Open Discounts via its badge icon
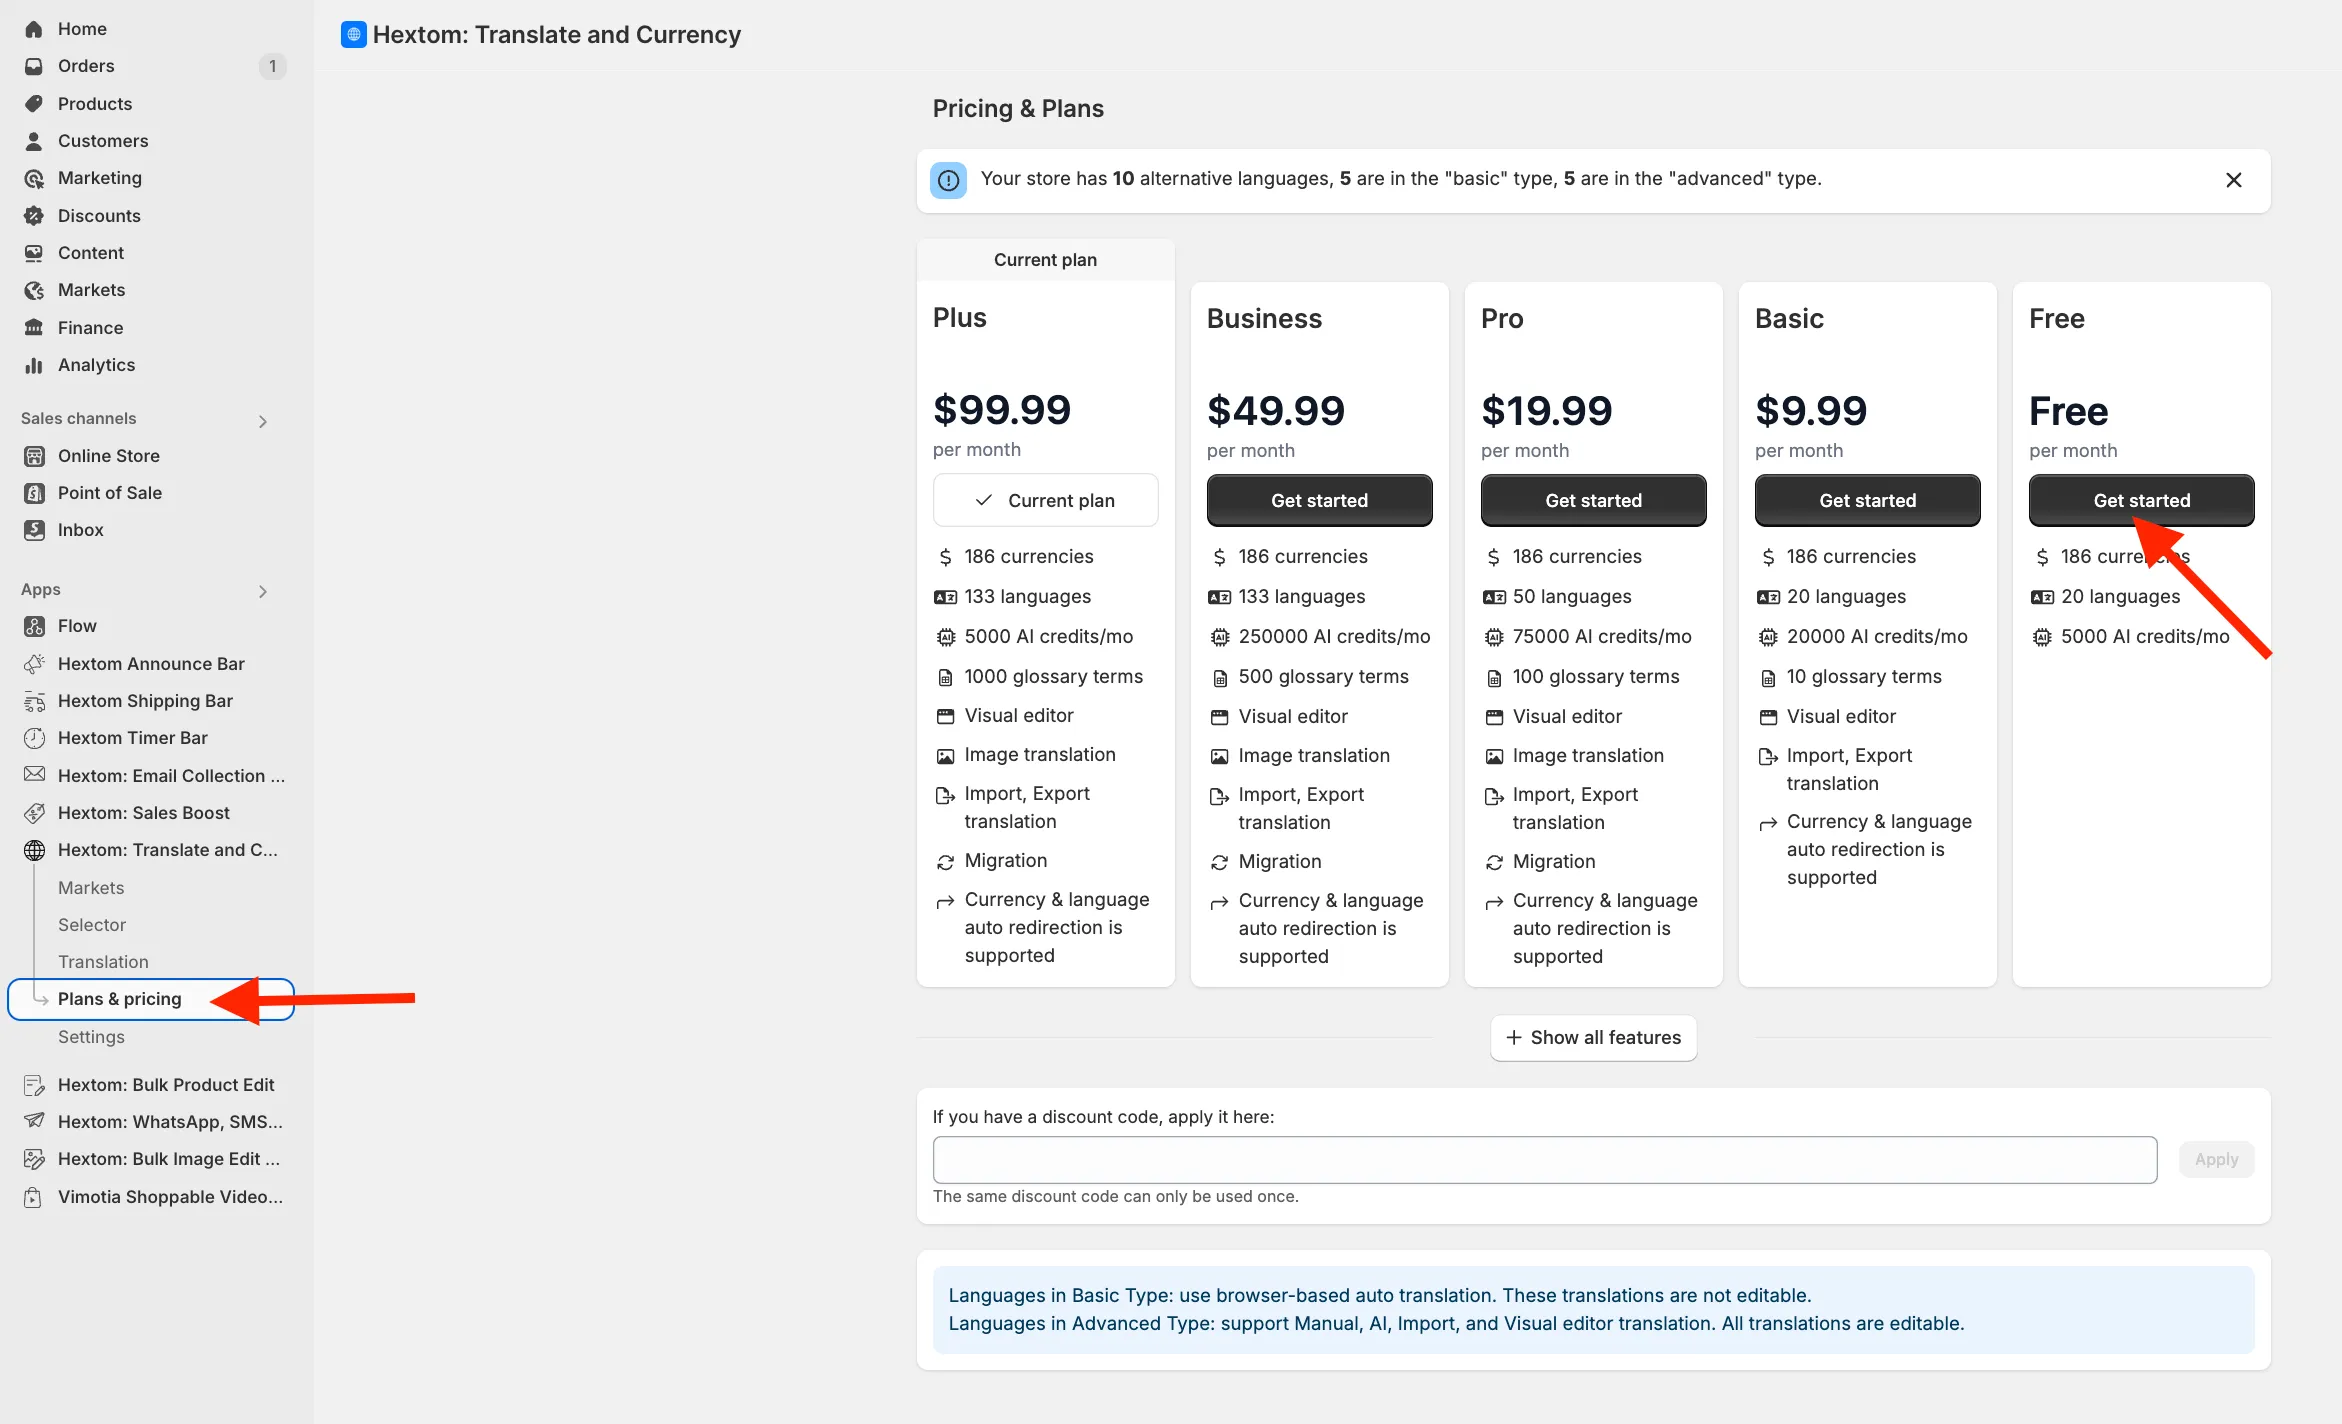This screenshot has height=1424, width=2342. click(x=34, y=216)
